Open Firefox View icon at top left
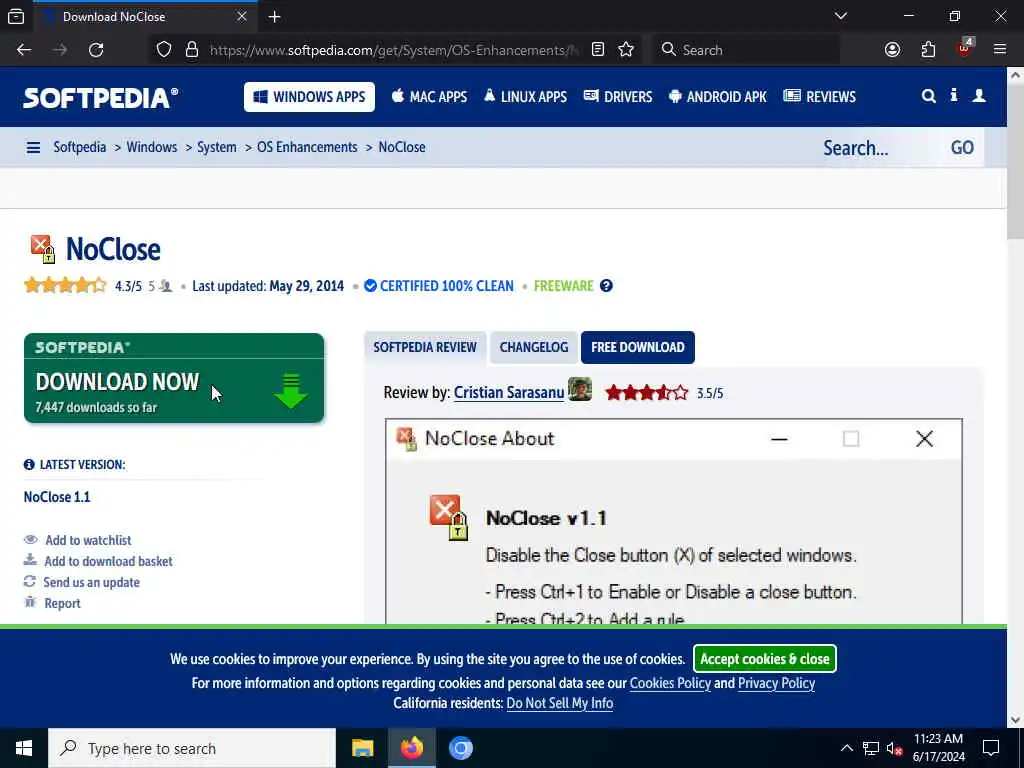The height and width of the screenshot is (768, 1024). (16, 17)
